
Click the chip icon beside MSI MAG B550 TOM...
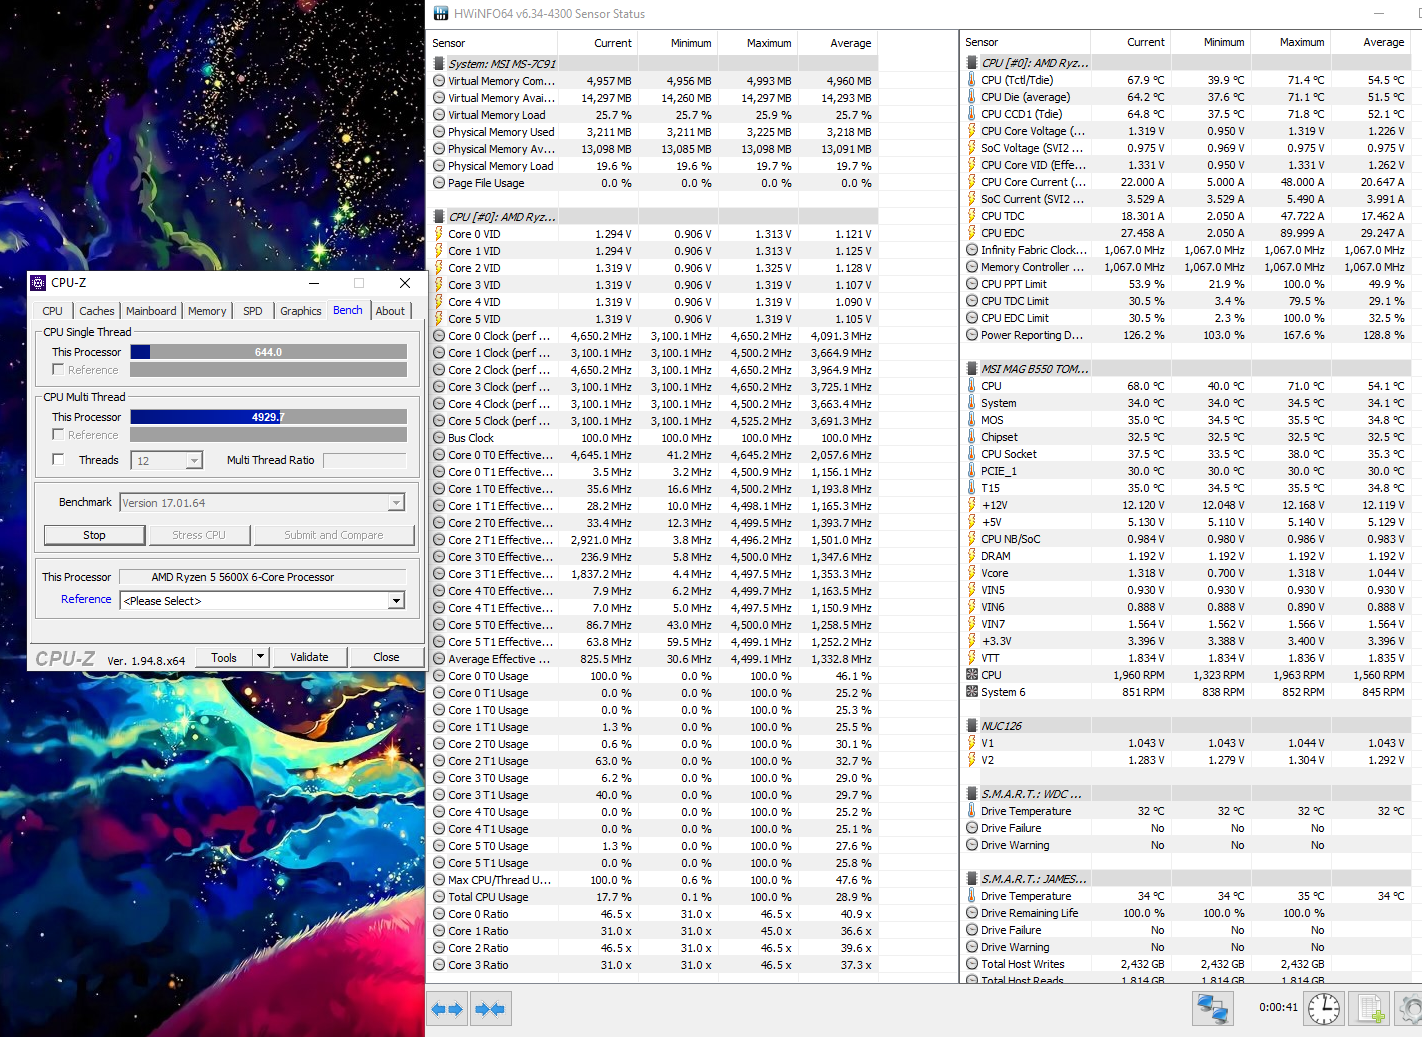pos(972,369)
